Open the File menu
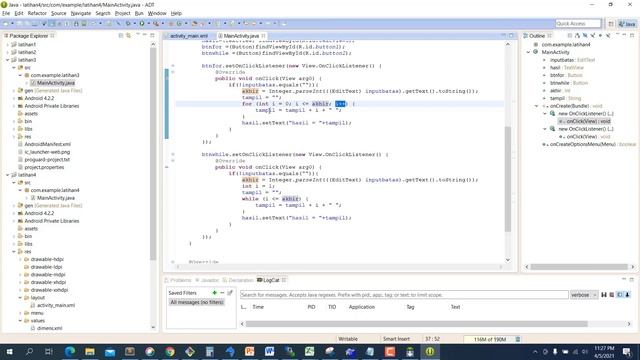 [6, 13]
